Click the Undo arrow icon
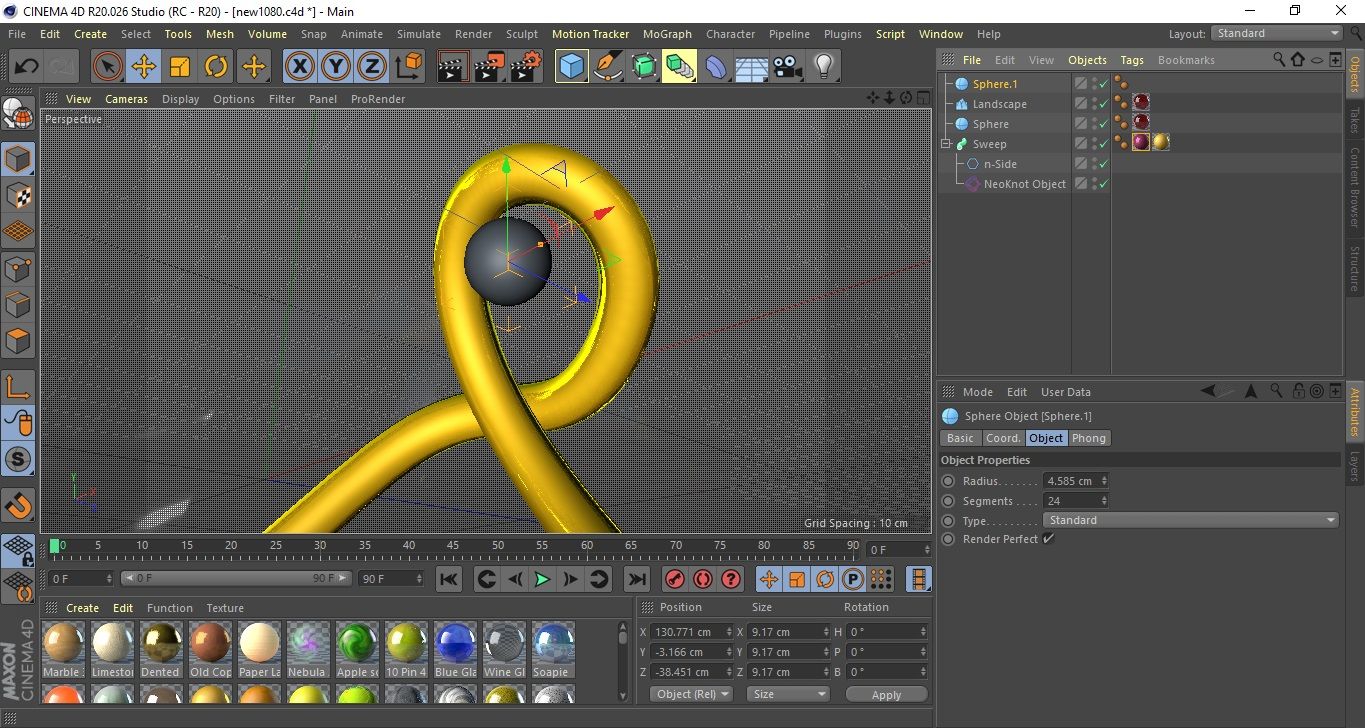Viewport: 1365px width, 728px height. pyautogui.click(x=26, y=67)
